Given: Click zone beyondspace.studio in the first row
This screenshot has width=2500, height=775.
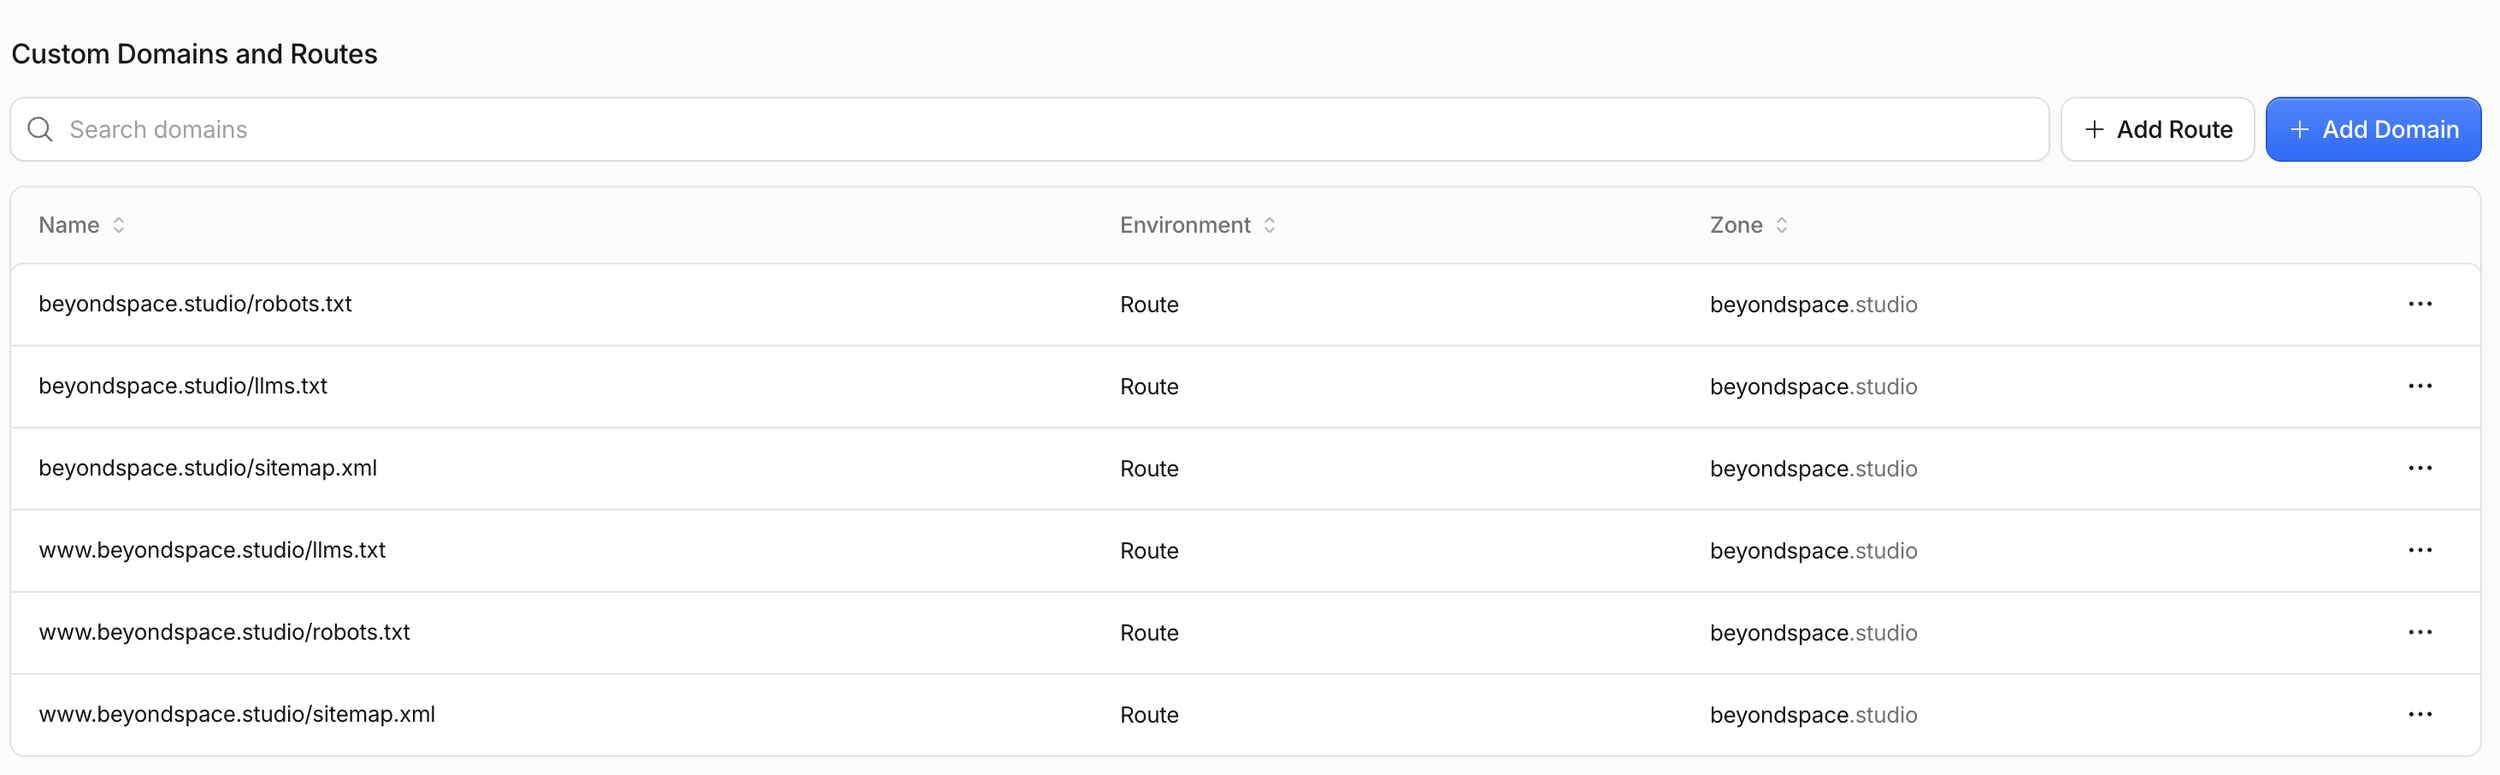Looking at the screenshot, I should [1813, 304].
